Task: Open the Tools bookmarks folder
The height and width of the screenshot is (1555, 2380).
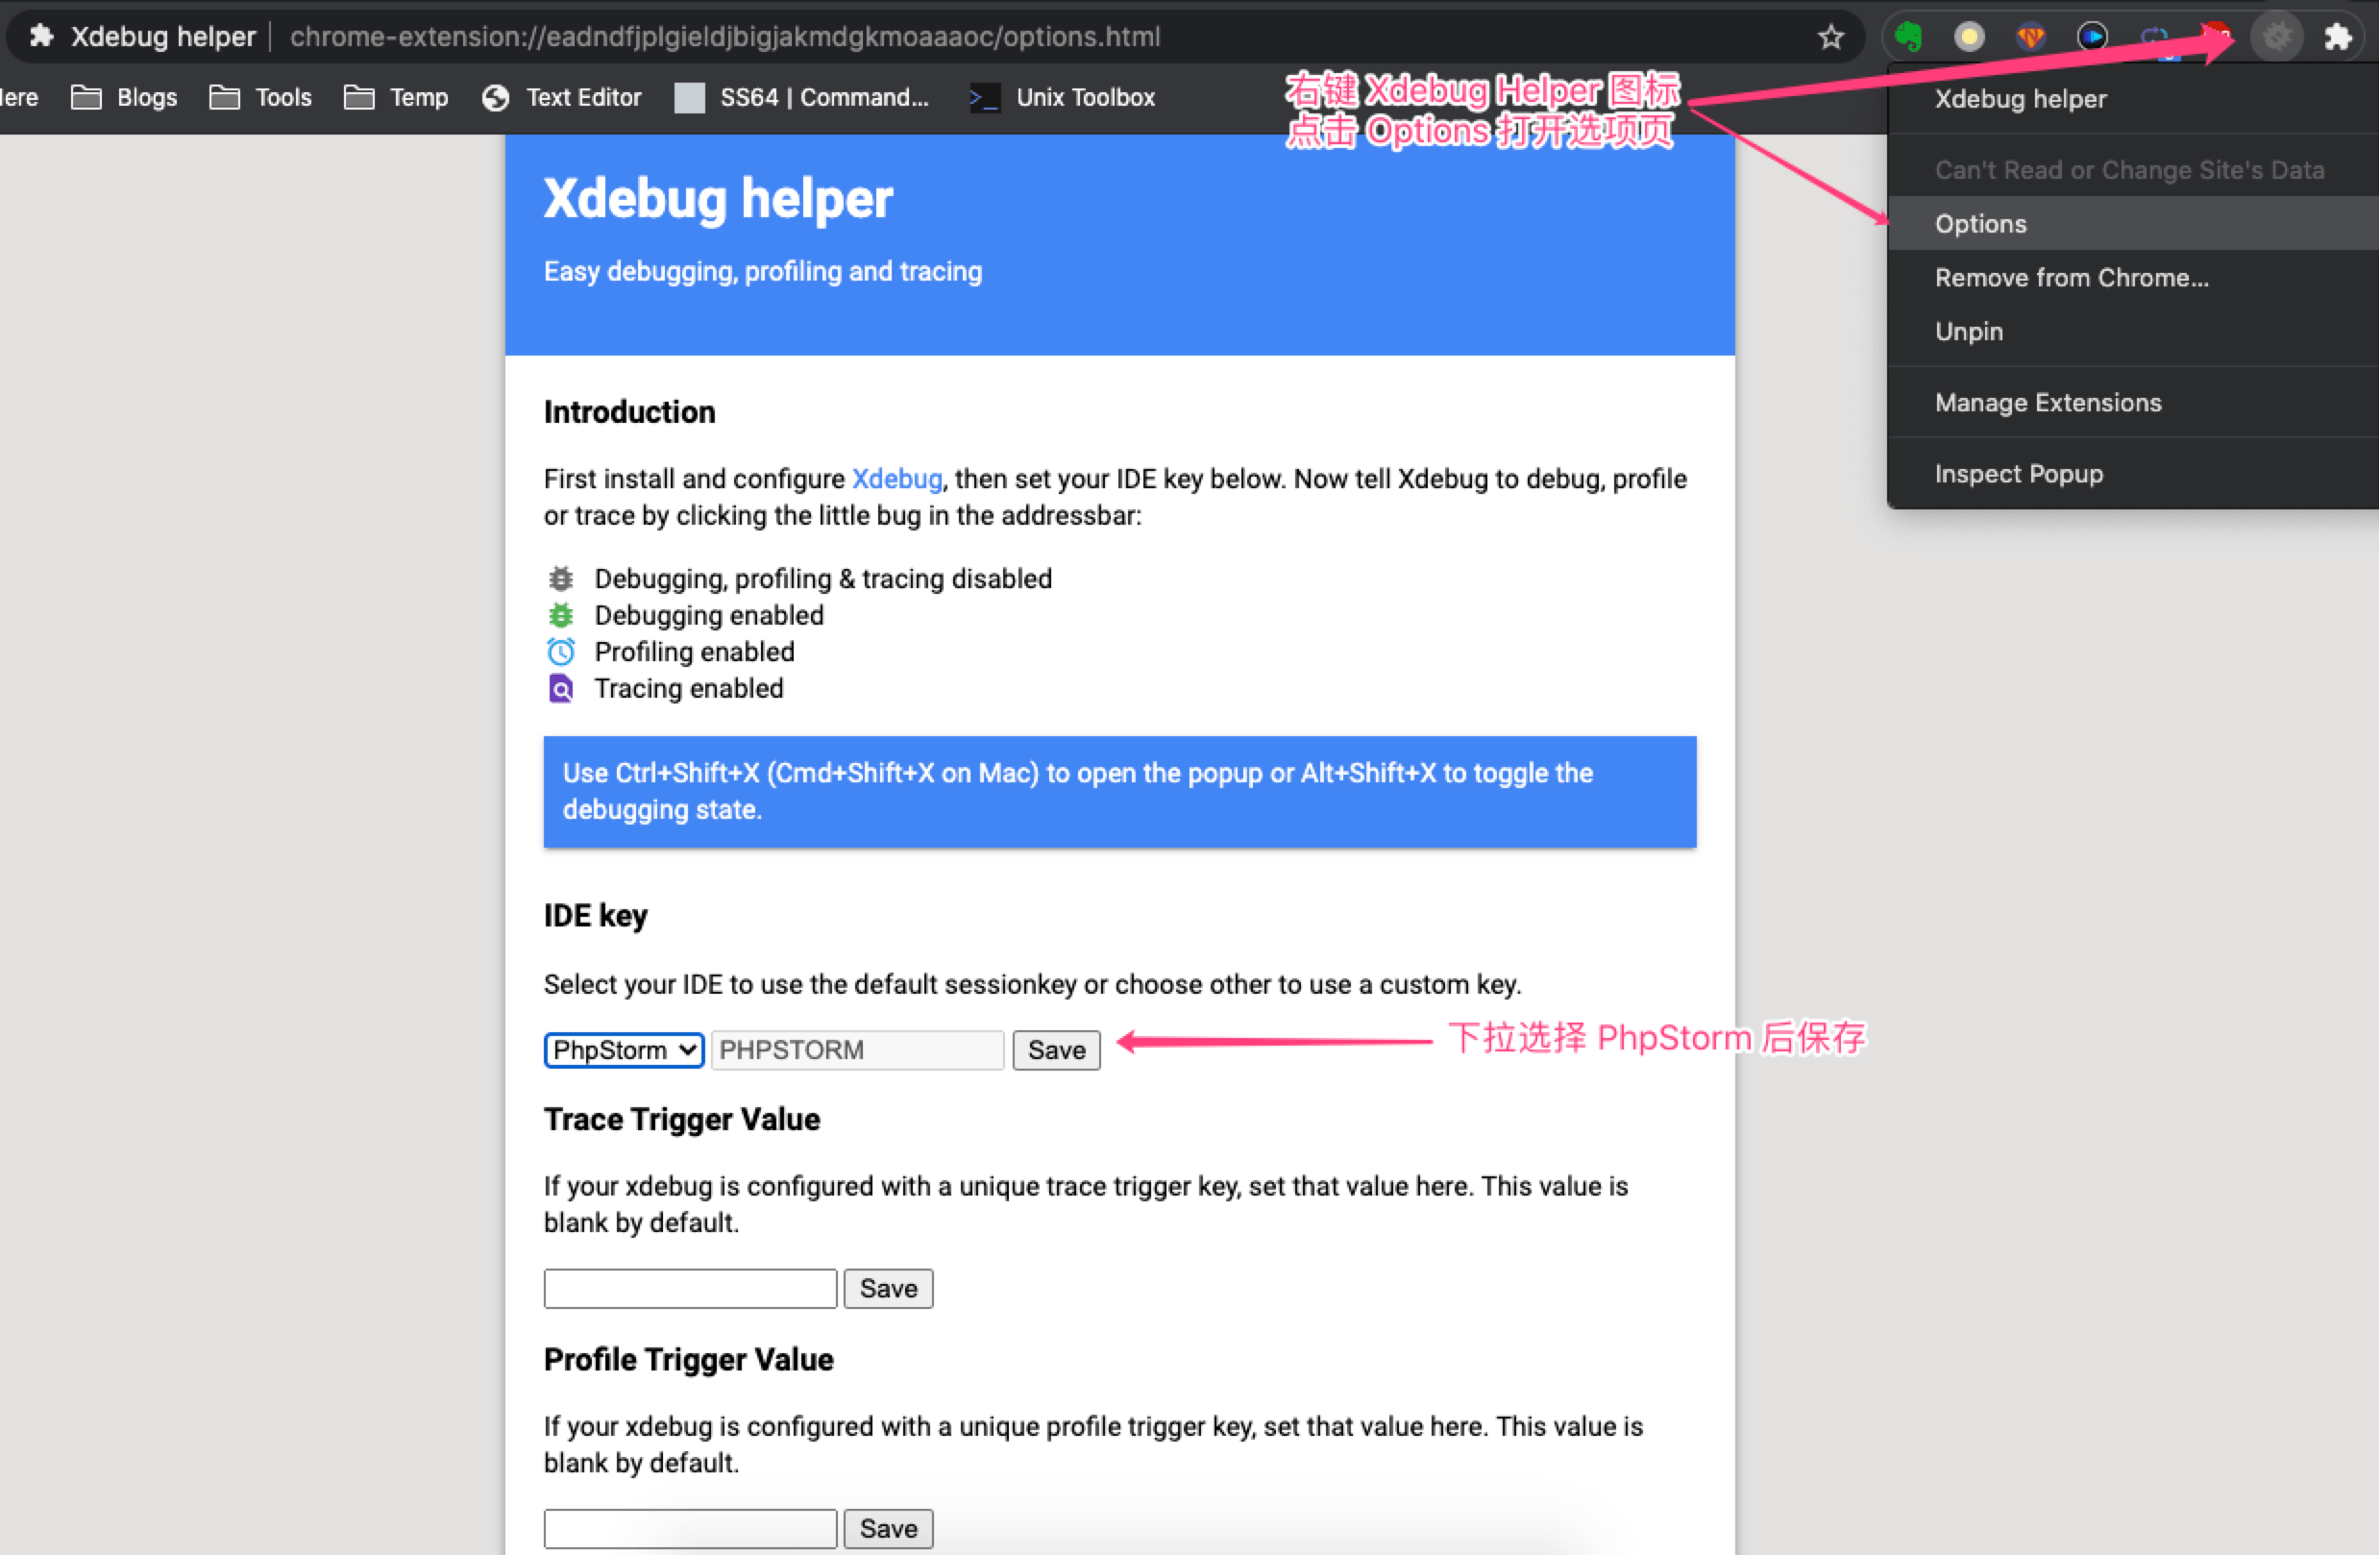Action: (261, 97)
